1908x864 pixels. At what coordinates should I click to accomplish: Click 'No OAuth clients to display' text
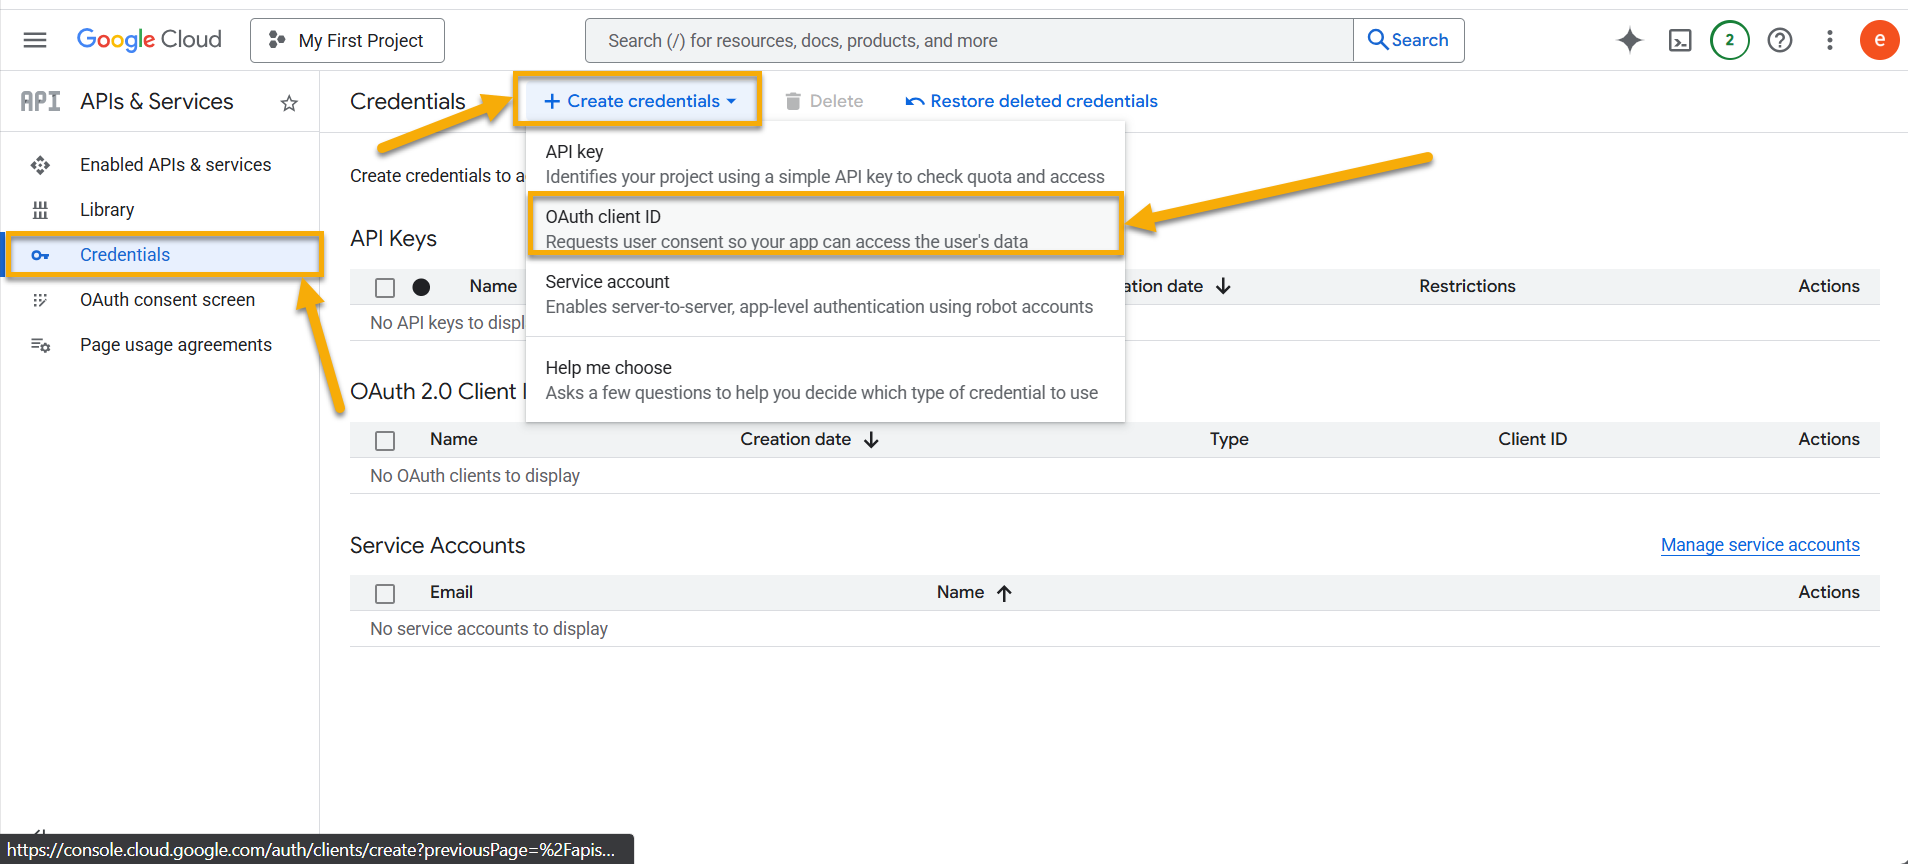click(x=475, y=476)
